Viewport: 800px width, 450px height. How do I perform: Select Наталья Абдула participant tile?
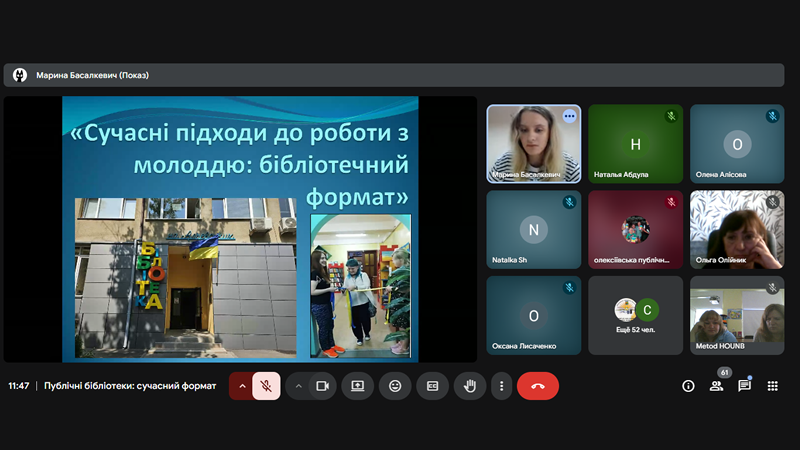[x=635, y=144]
